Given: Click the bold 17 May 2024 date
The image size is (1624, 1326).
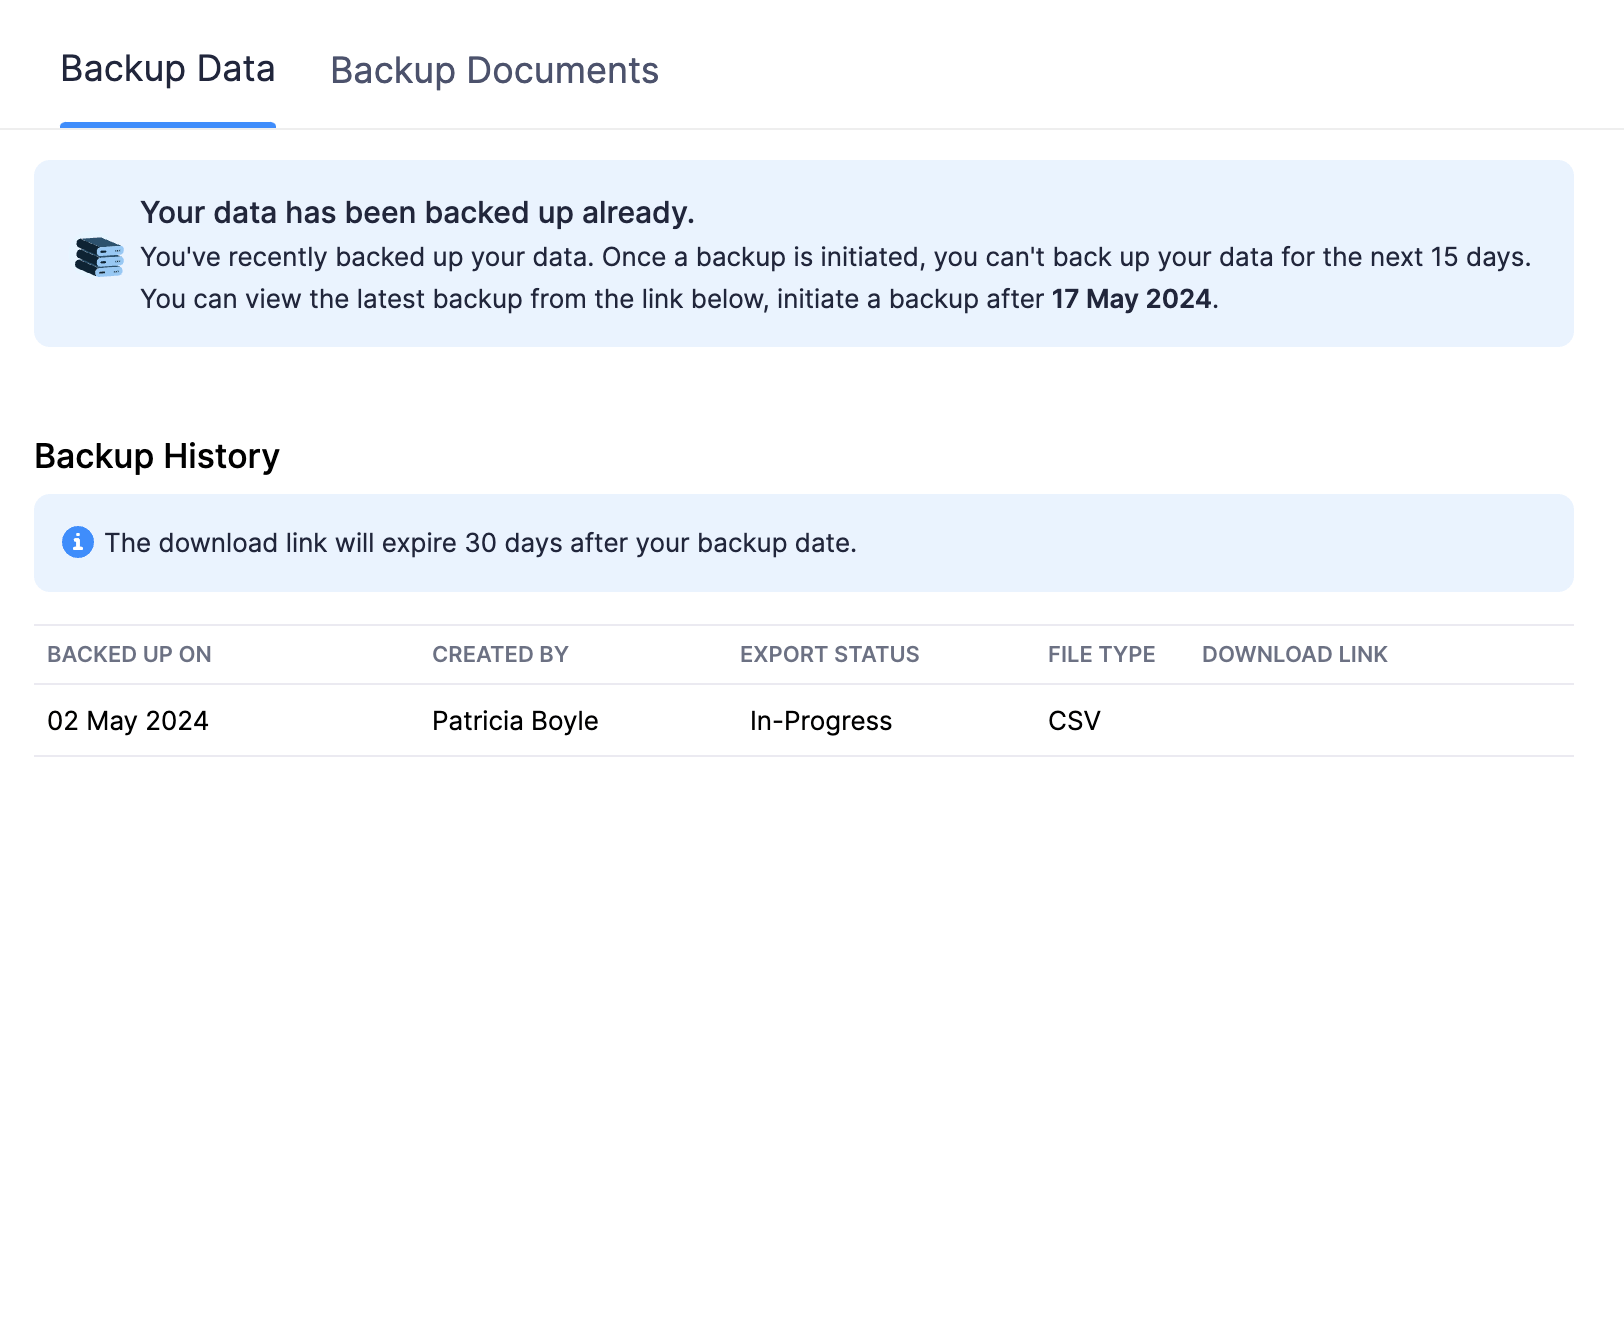Looking at the screenshot, I should click(x=1133, y=298).
